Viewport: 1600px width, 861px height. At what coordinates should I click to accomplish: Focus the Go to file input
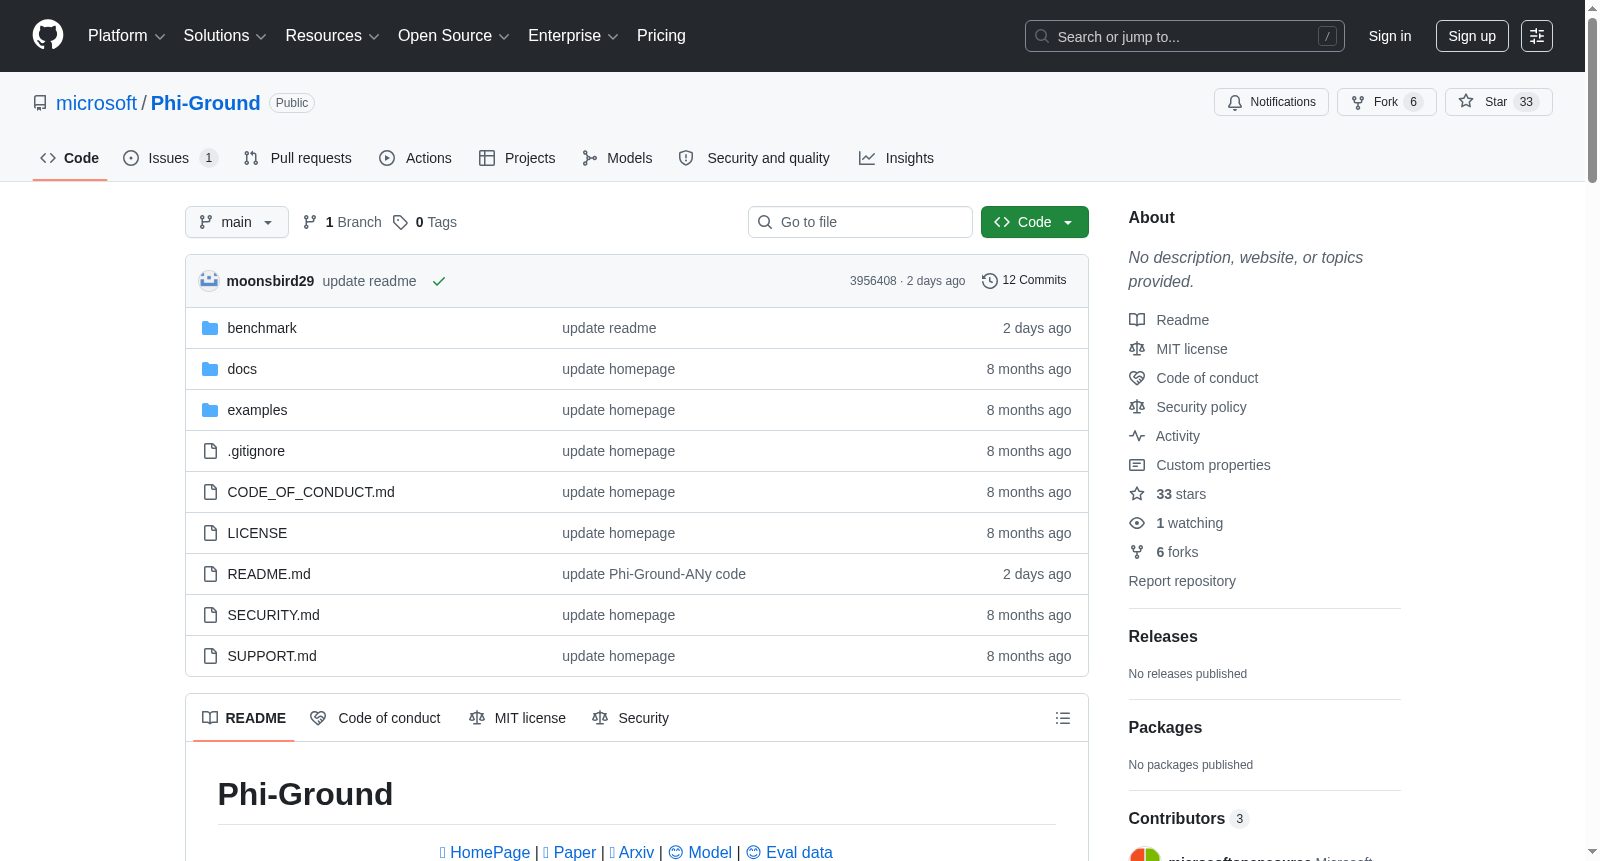(860, 222)
